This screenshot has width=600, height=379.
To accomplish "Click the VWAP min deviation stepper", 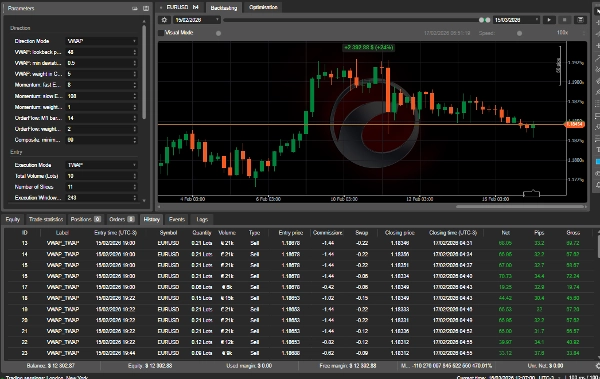I will tap(135, 63).
